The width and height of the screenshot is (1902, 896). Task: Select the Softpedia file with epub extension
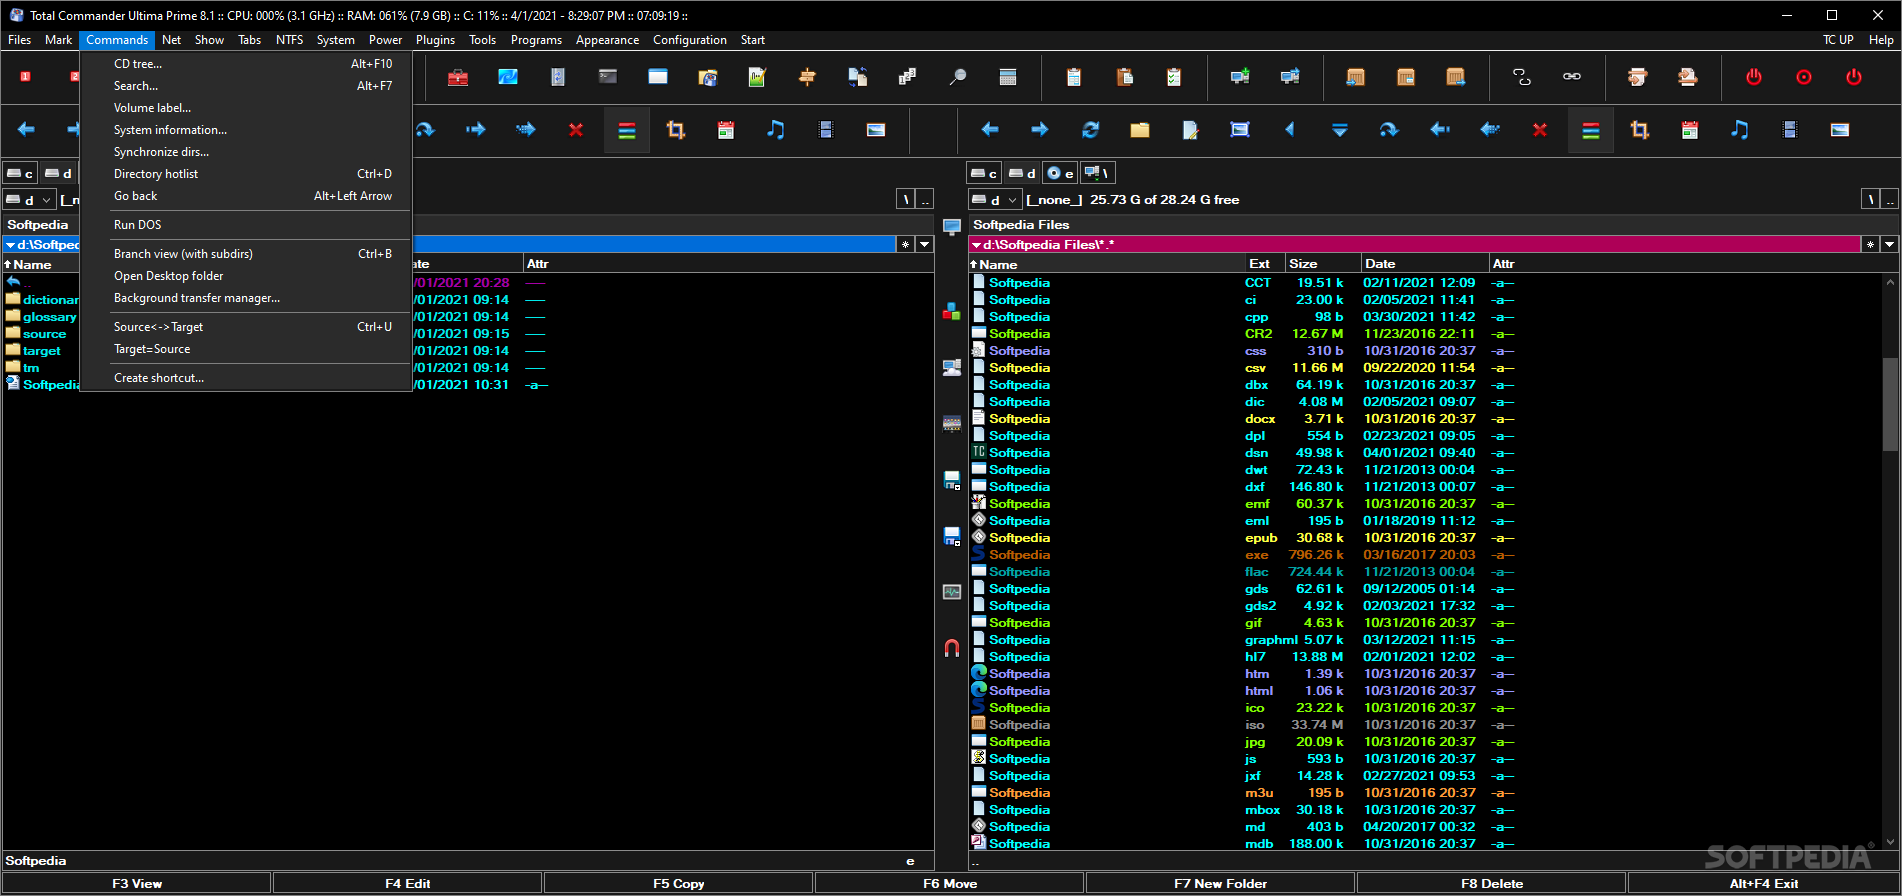1243,538
